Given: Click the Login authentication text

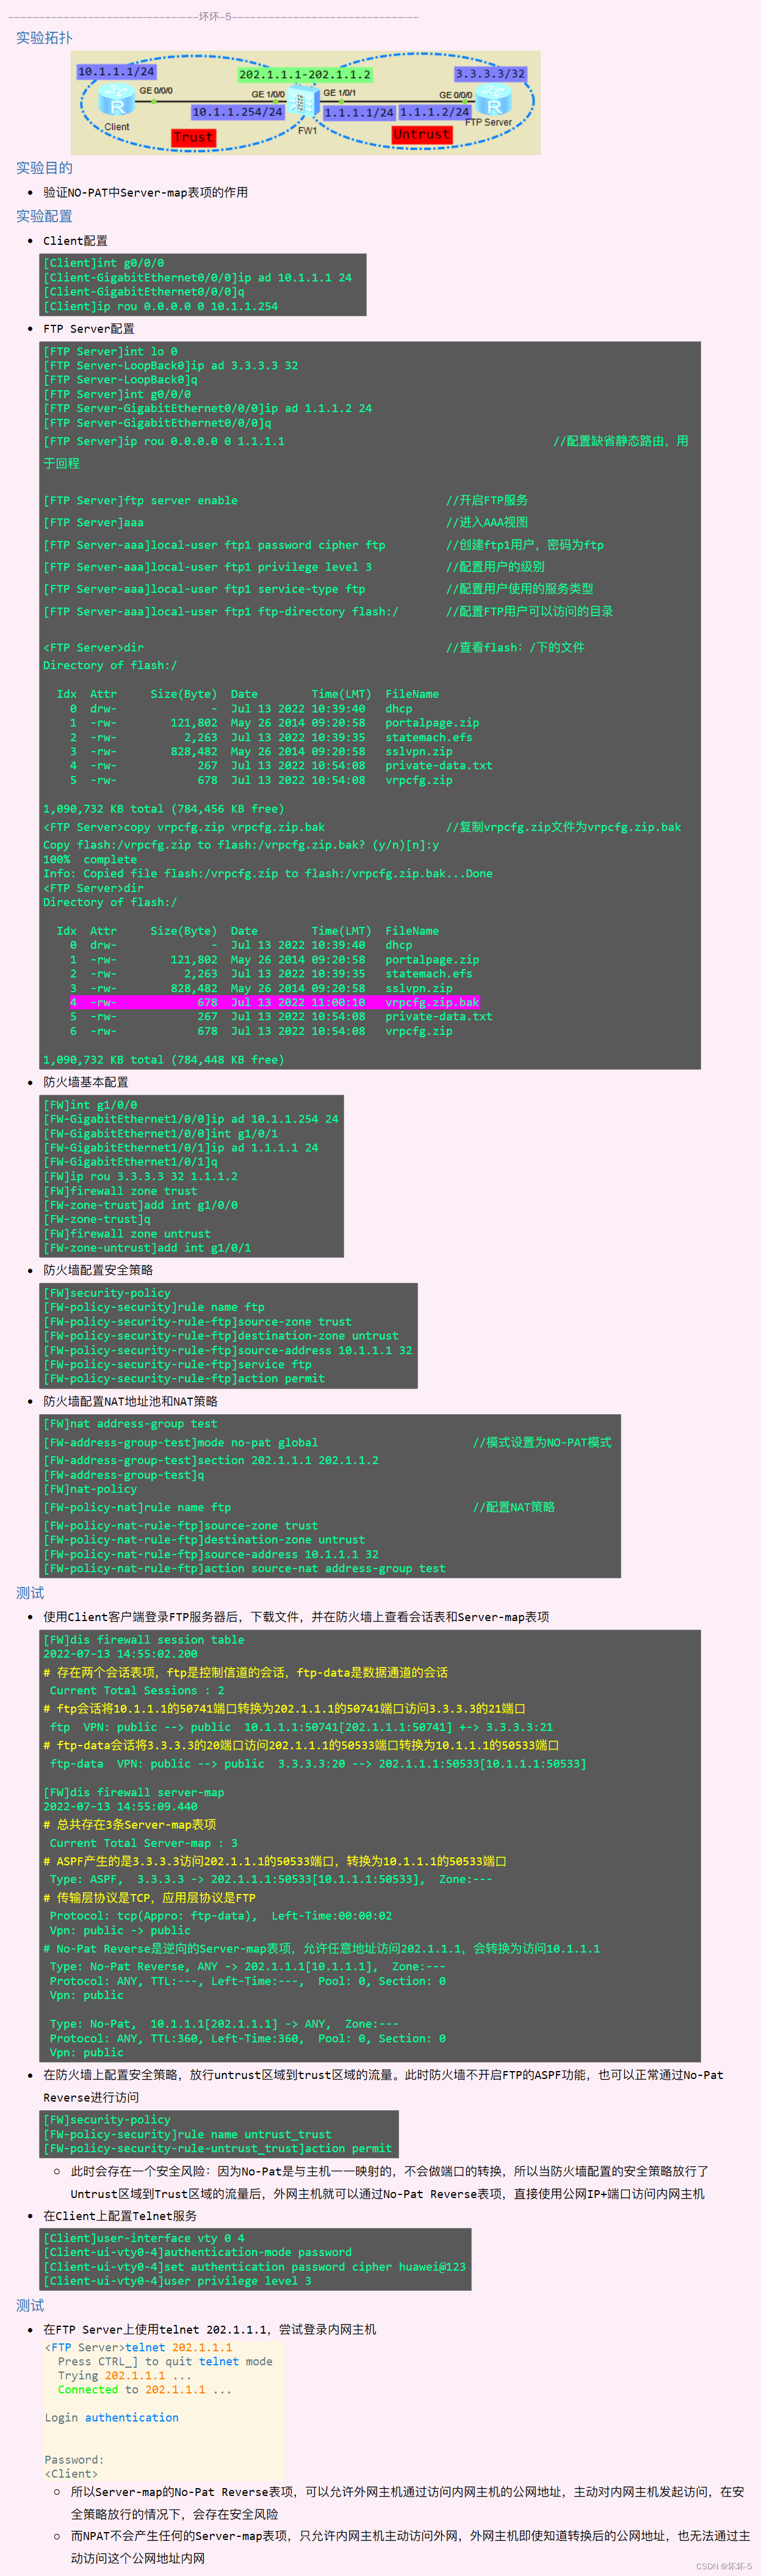Looking at the screenshot, I should click(x=112, y=2417).
